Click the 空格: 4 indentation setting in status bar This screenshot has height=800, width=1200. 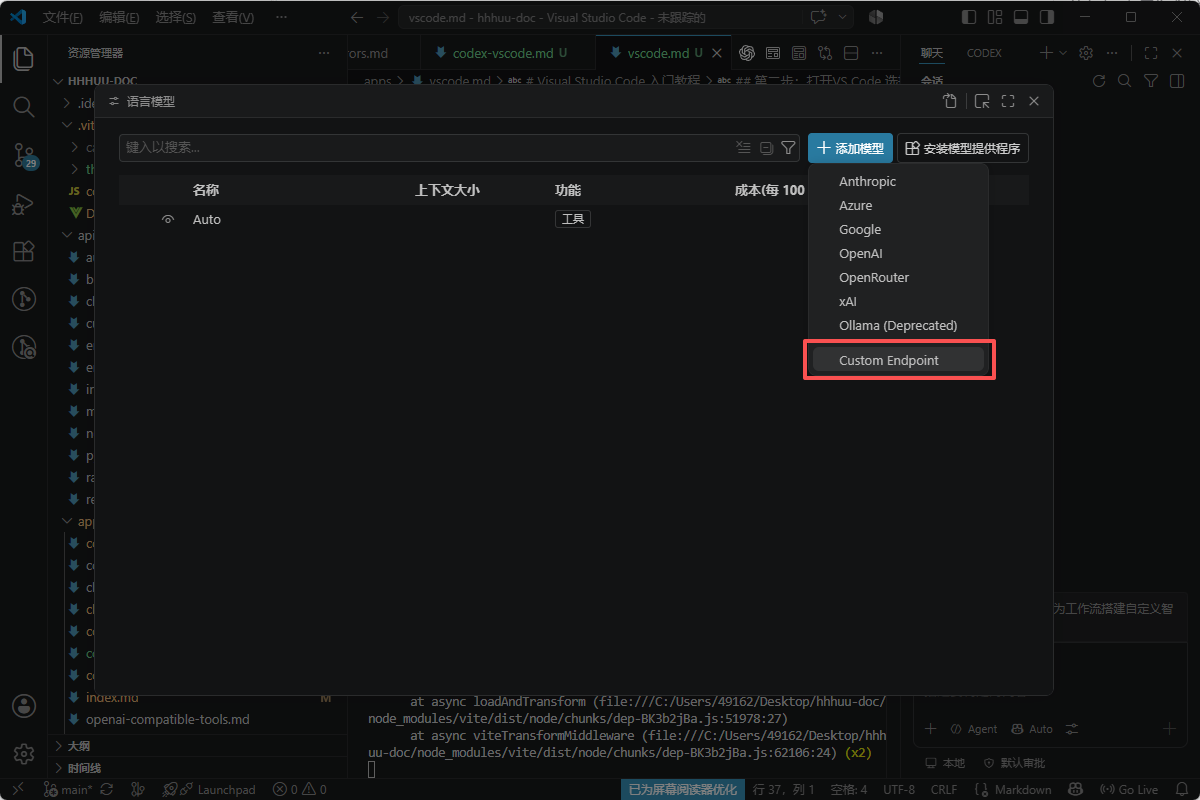click(x=849, y=789)
